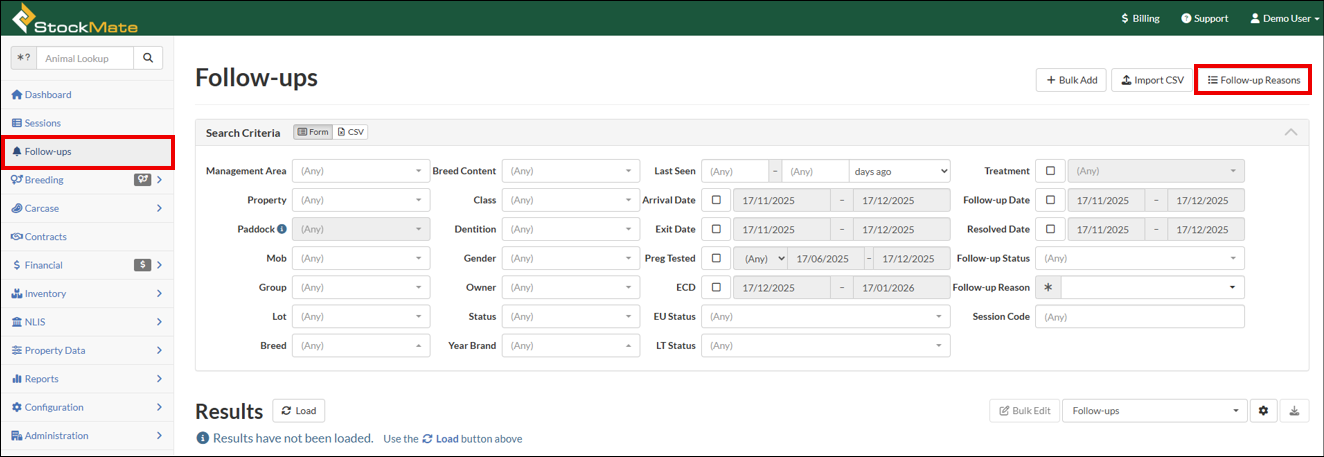Open the Demo User account menu
The height and width of the screenshot is (457, 1324).
(x=1284, y=18)
